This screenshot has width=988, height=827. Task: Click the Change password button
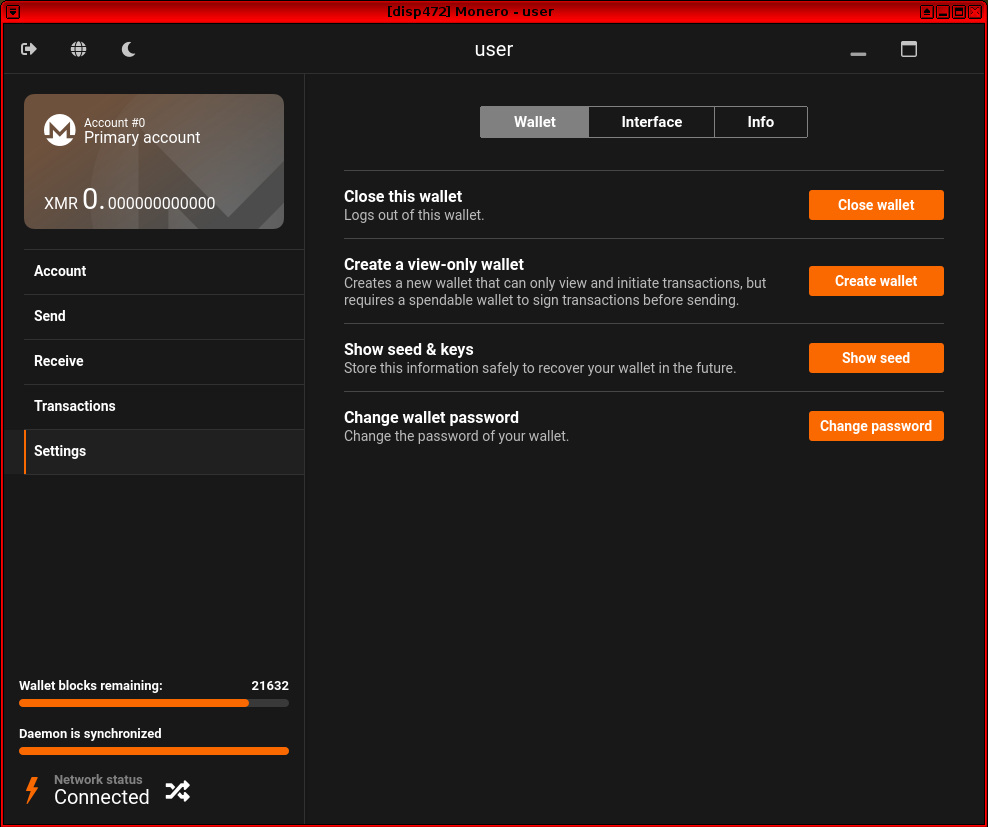(876, 426)
